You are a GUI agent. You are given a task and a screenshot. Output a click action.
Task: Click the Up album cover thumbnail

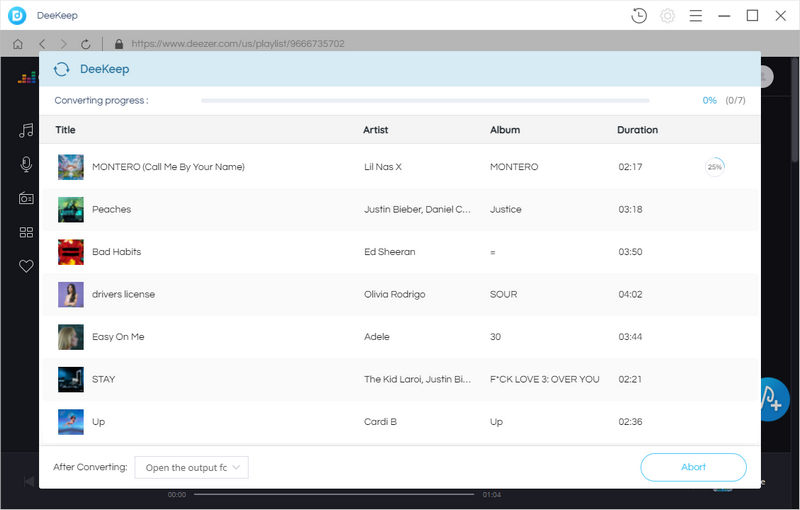click(70, 422)
